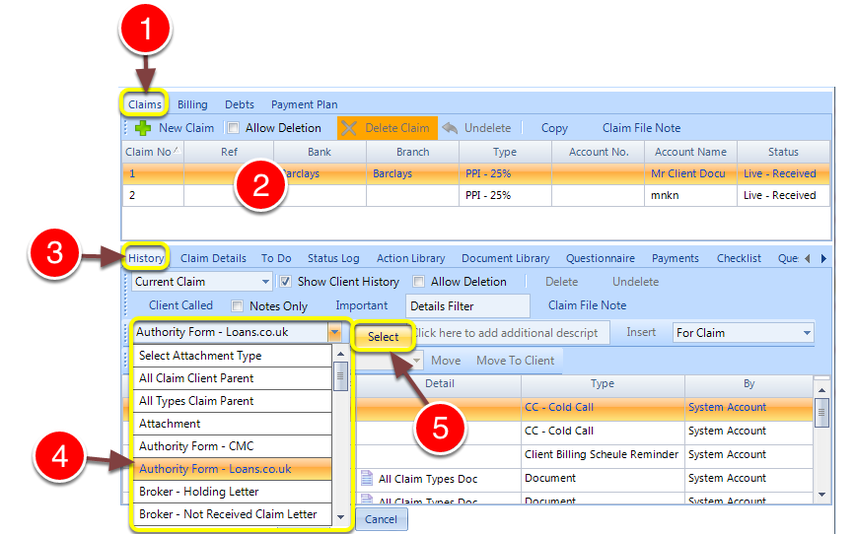Screen dimensions: 855x534
Task: Click attachment list scrollbar up arrow
Action: (x=341, y=354)
